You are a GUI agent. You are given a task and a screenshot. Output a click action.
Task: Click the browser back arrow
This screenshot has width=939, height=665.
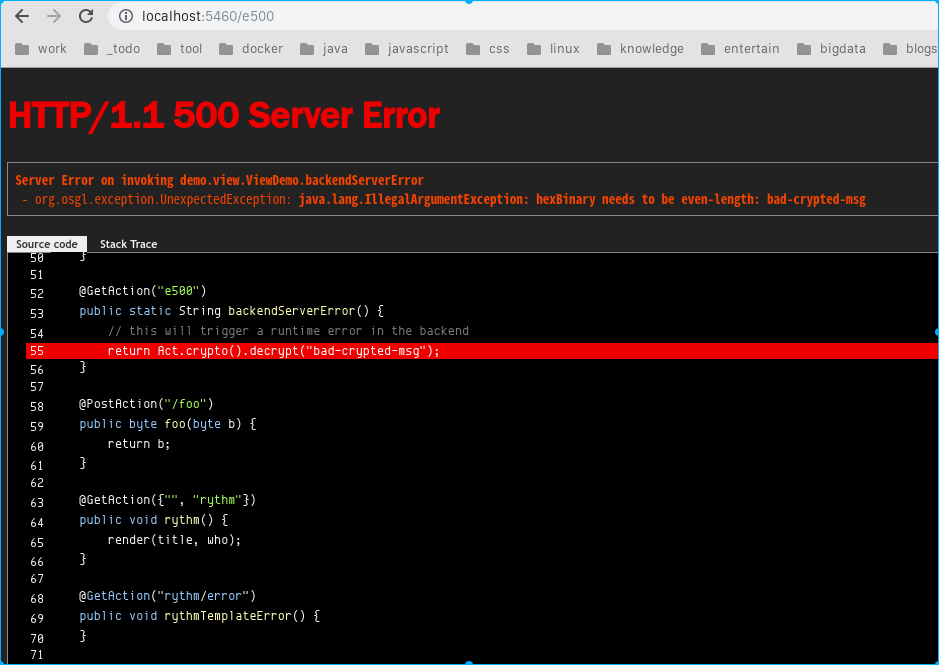tap(22, 16)
